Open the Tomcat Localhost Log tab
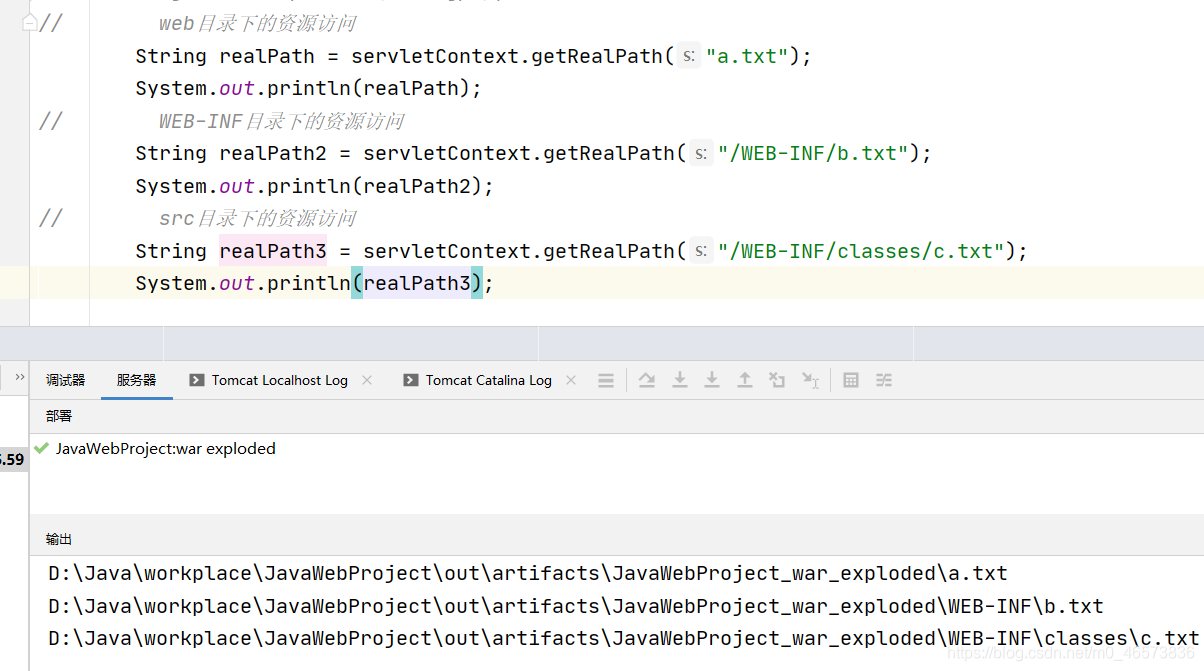The height and width of the screenshot is (671, 1204). 280,380
